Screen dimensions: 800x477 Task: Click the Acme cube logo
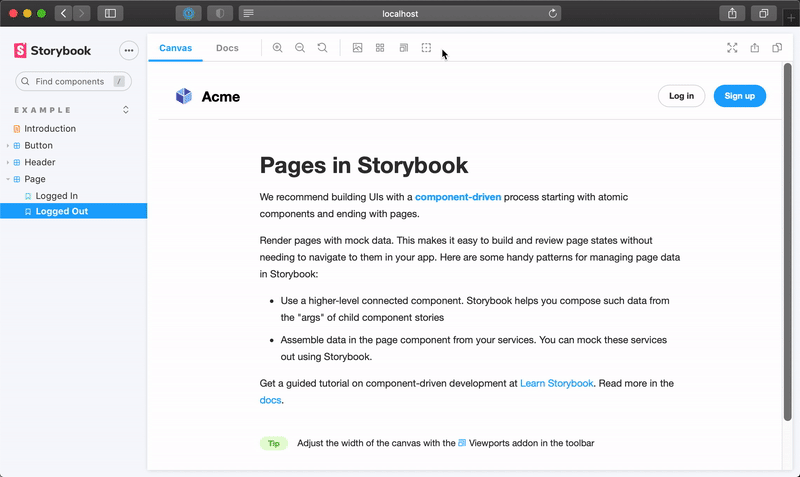point(184,96)
